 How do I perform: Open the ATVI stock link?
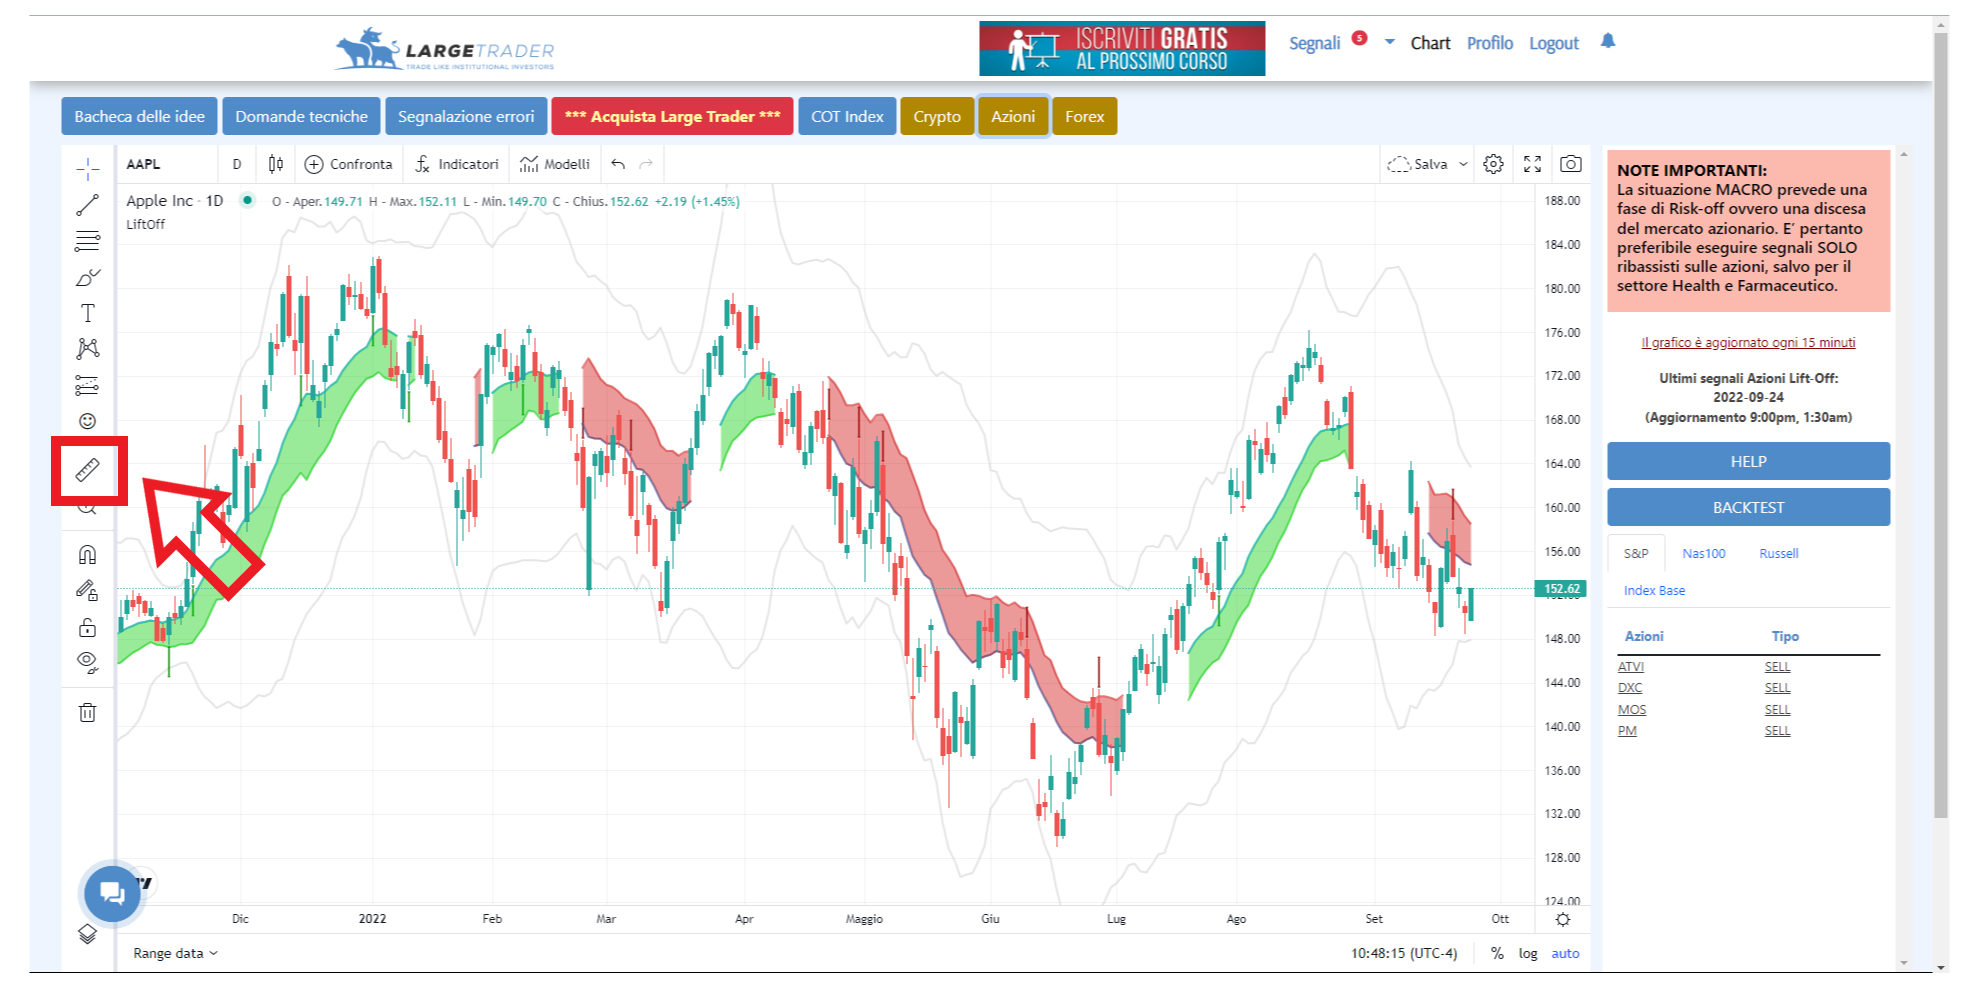(x=1630, y=666)
